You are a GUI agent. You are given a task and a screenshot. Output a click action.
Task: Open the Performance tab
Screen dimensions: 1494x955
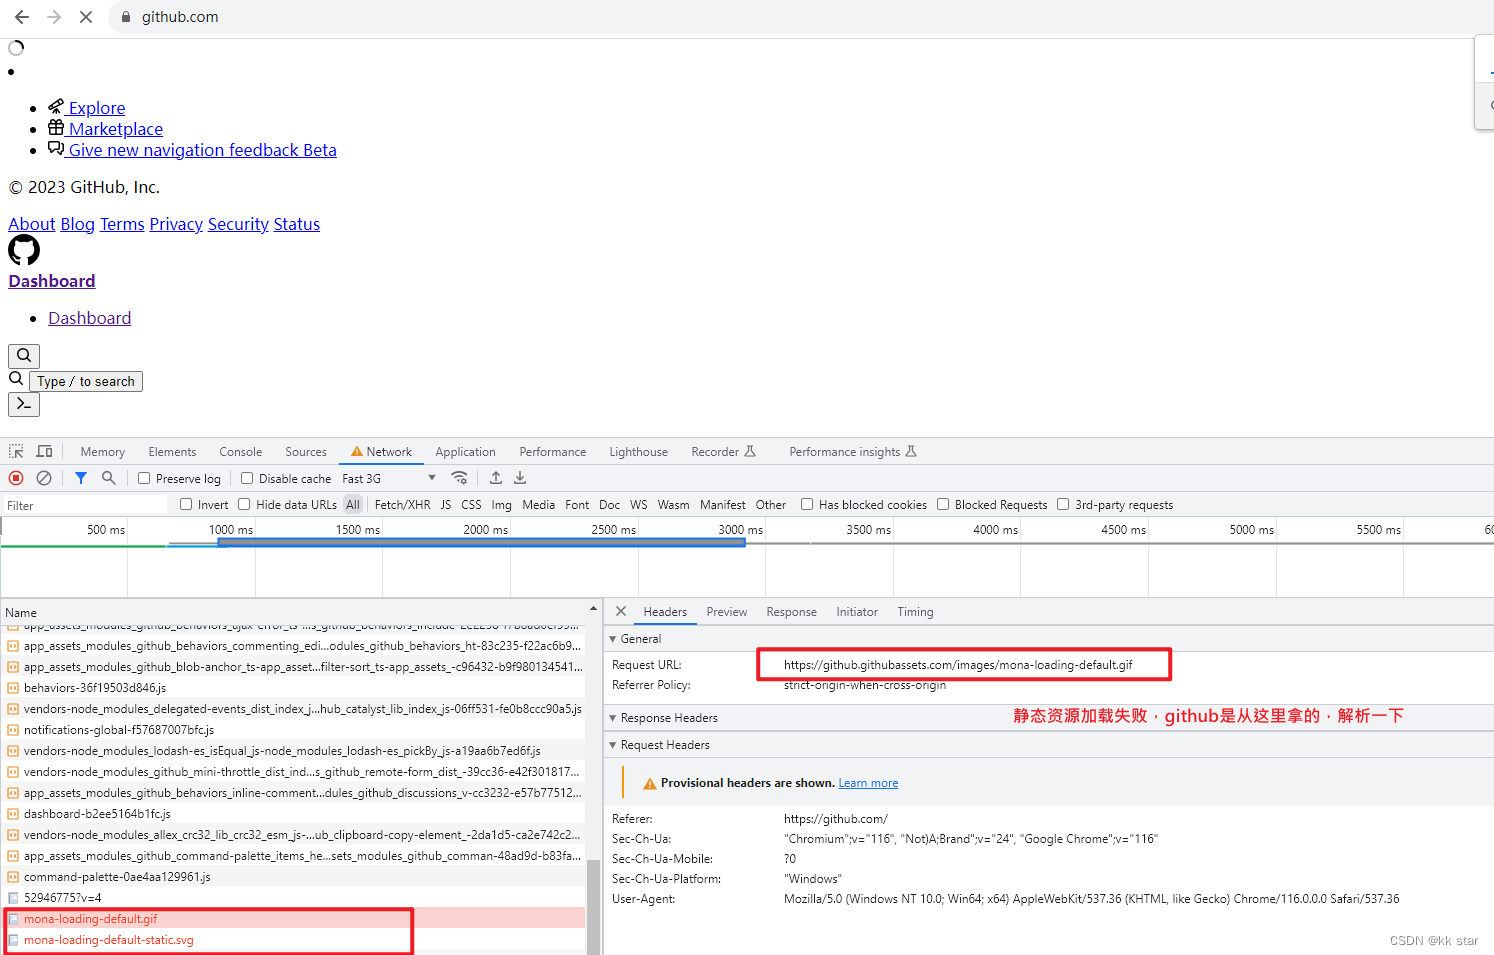(553, 452)
